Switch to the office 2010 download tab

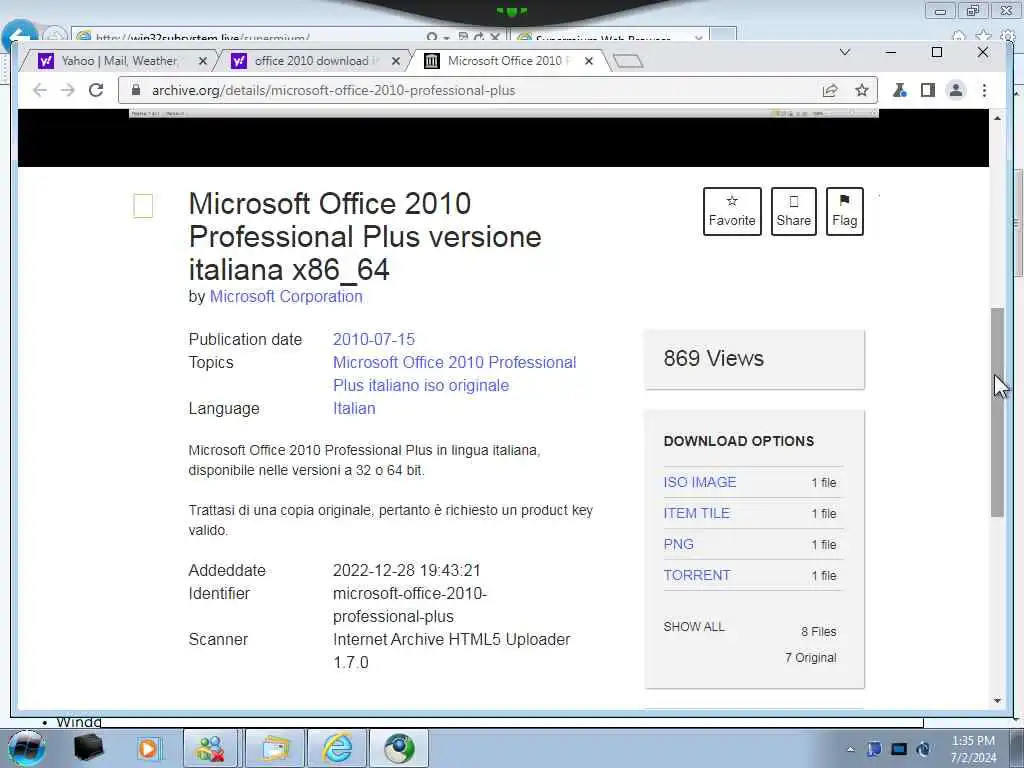[310, 61]
